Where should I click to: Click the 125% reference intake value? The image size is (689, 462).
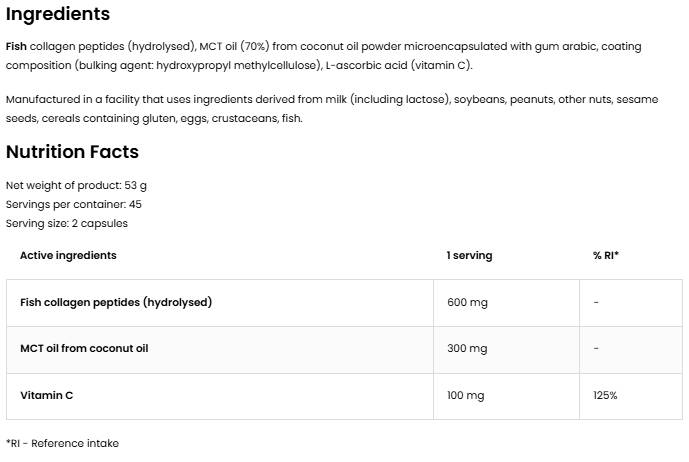click(x=605, y=396)
